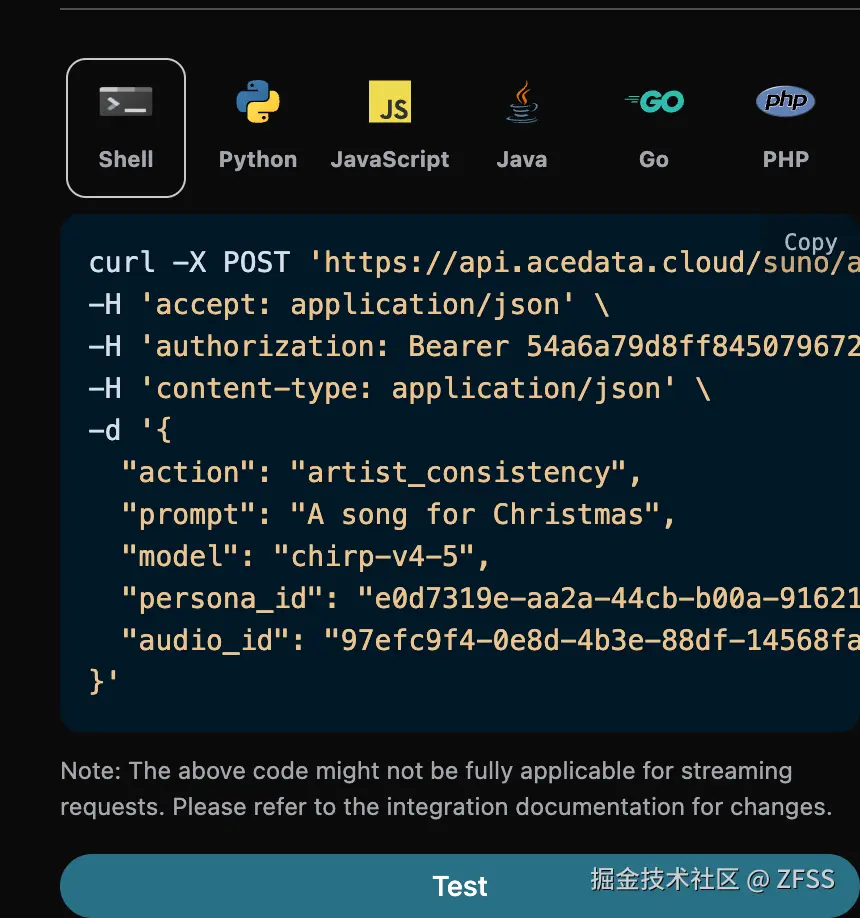Switch to the Python tab label
Viewport: 860px width, 918px height.
[258, 160]
